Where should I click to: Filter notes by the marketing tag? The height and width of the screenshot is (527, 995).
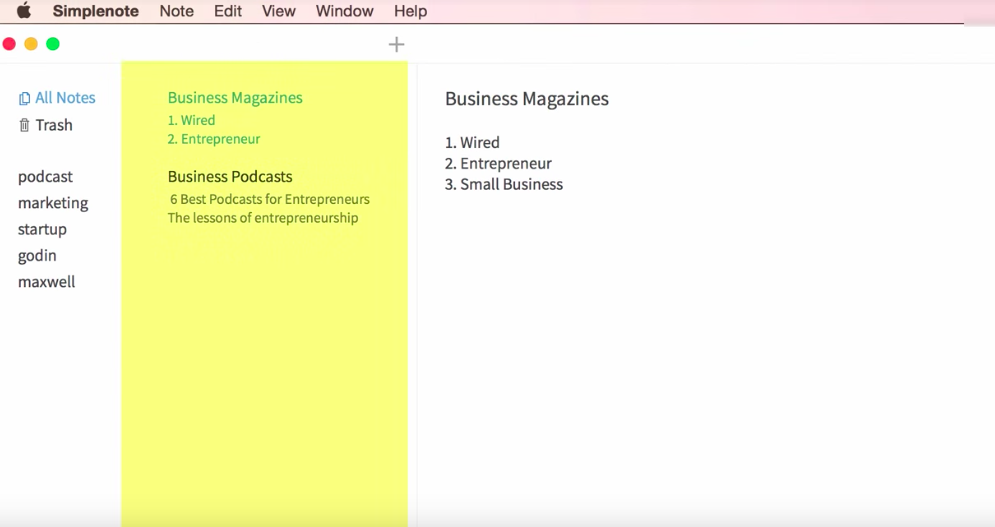coord(53,203)
